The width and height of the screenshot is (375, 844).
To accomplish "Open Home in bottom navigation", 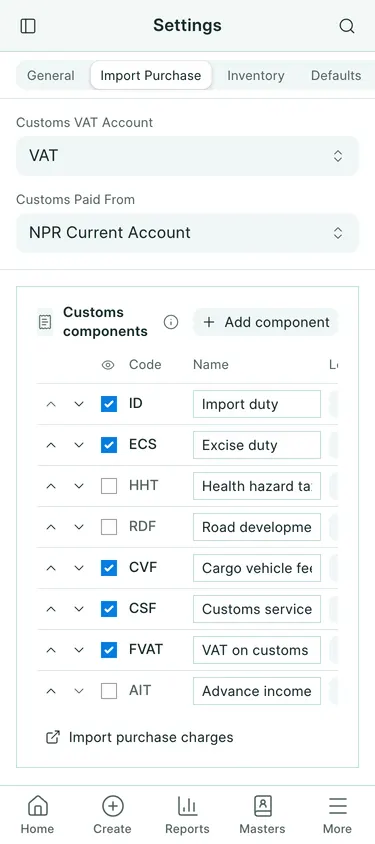I will pos(37,815).
